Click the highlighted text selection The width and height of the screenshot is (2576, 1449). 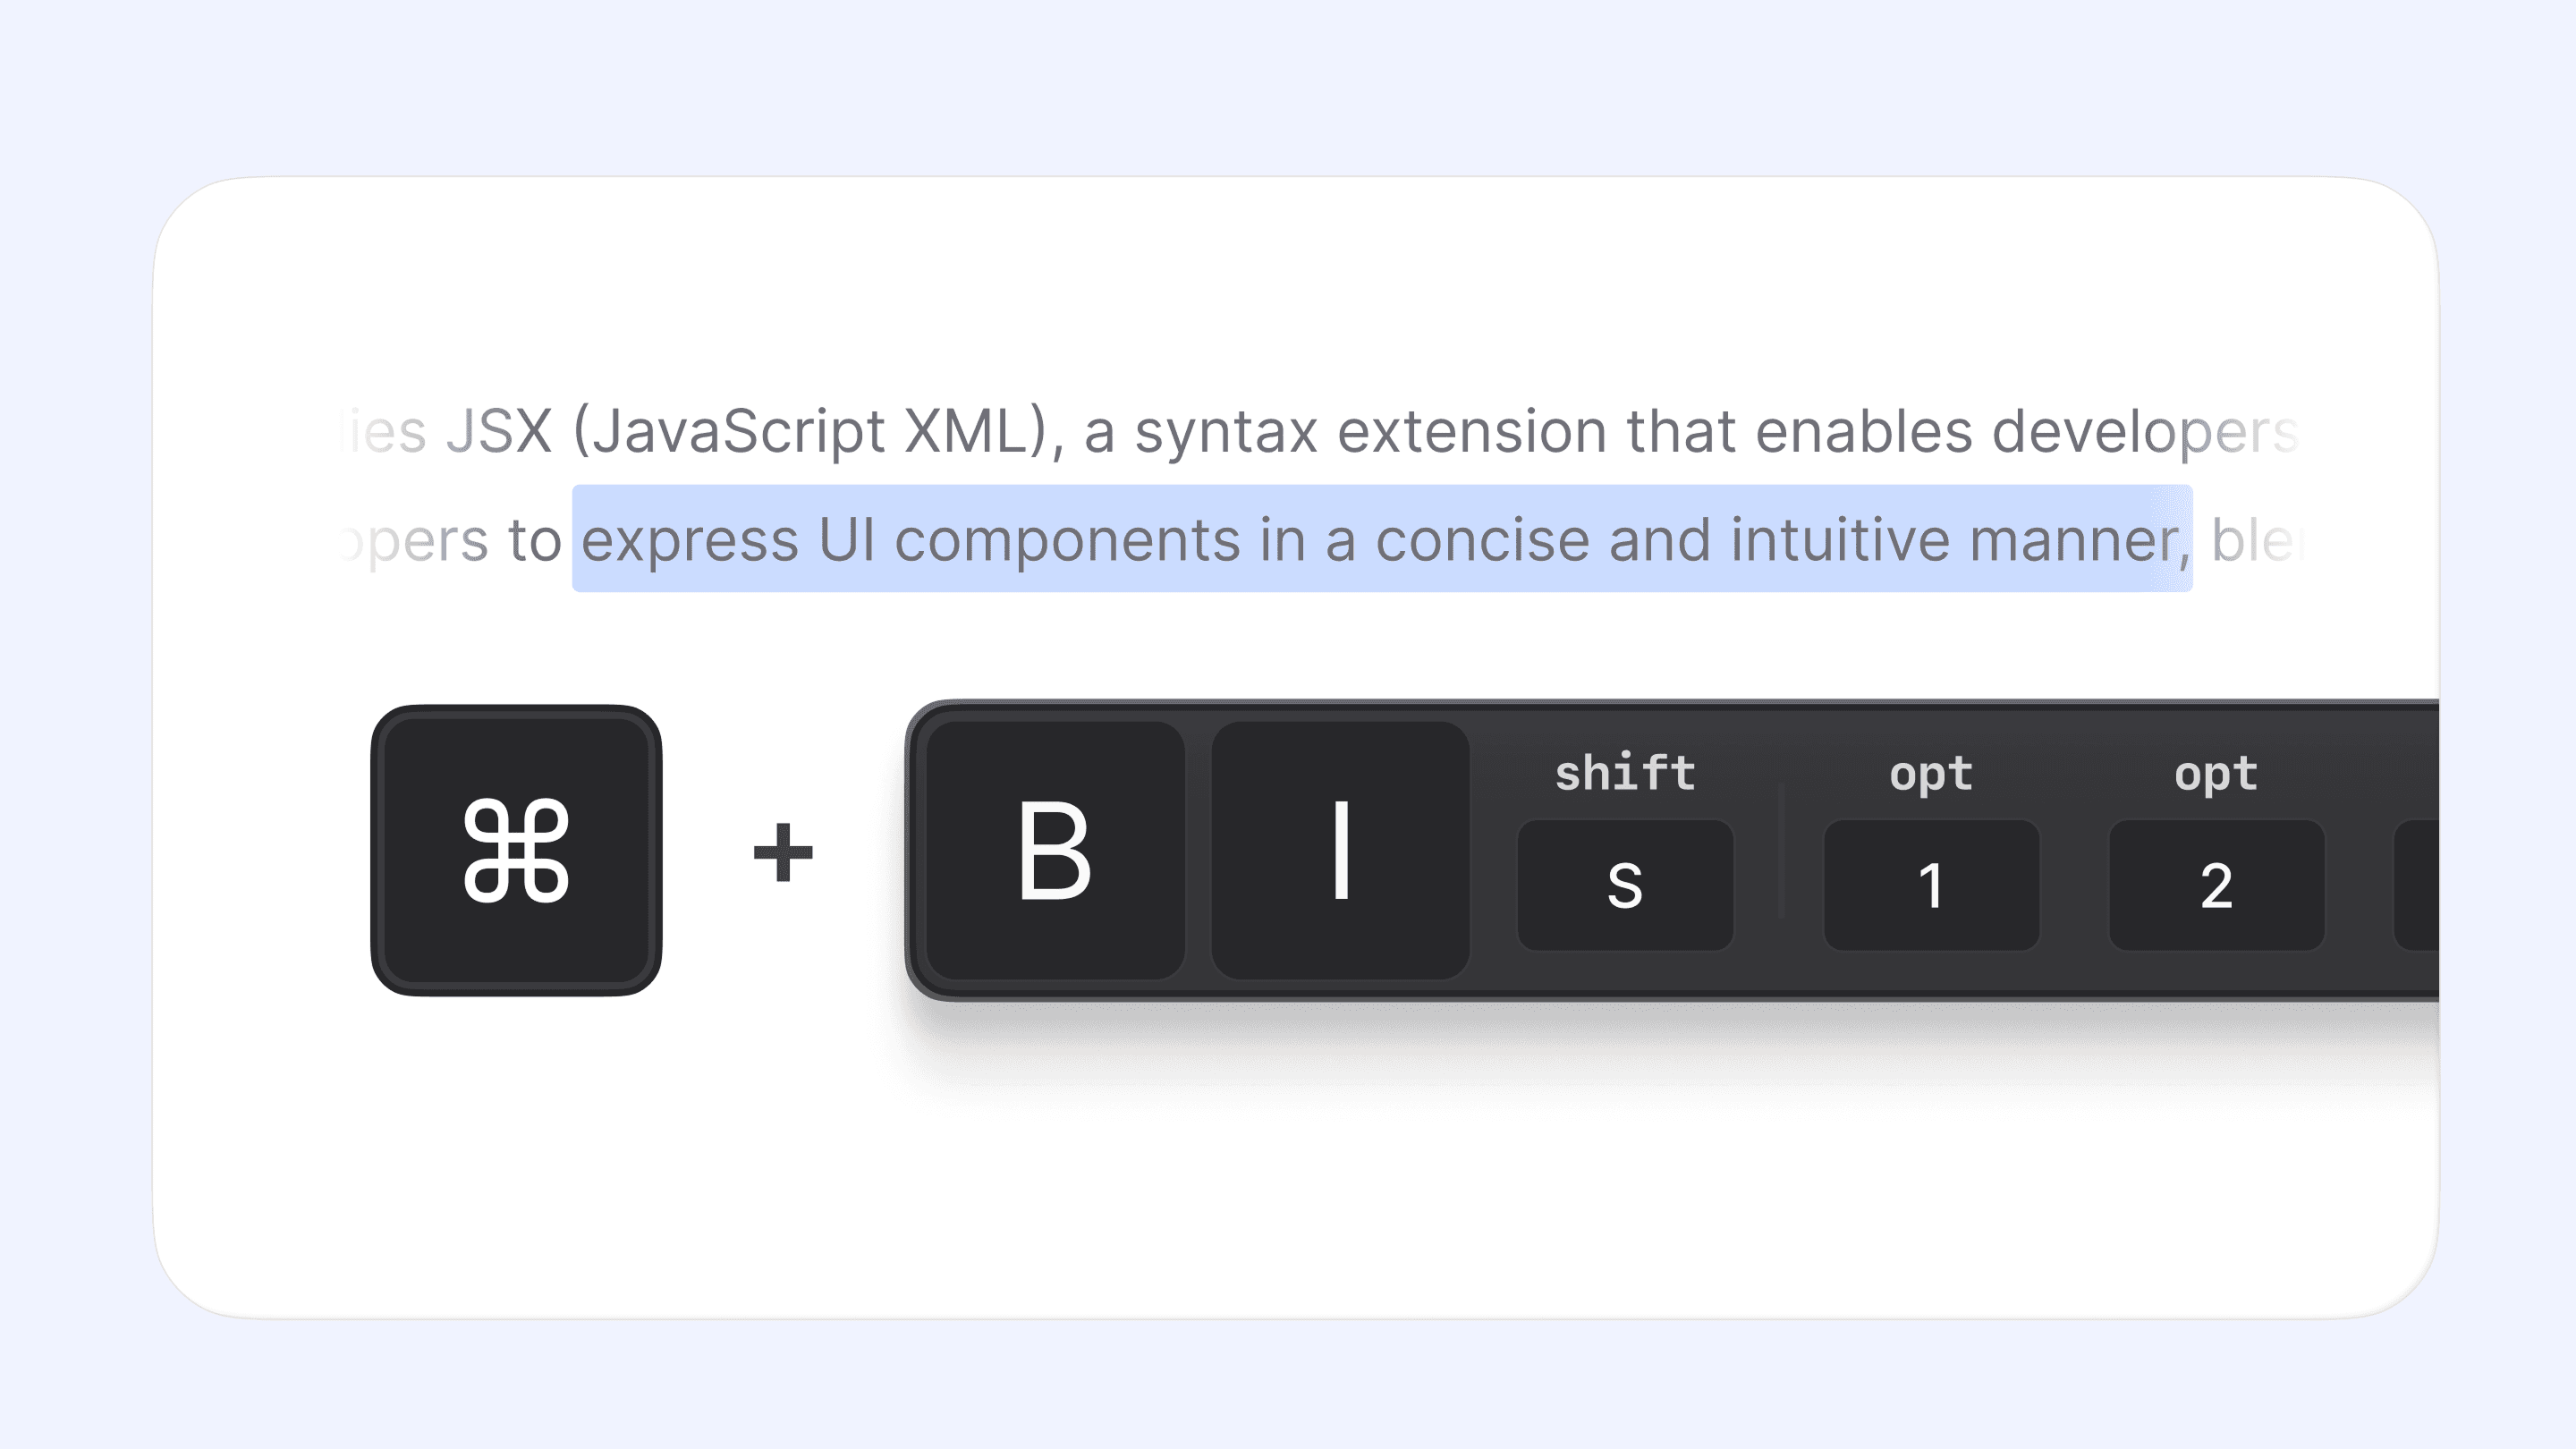(x=1382, y=538)
